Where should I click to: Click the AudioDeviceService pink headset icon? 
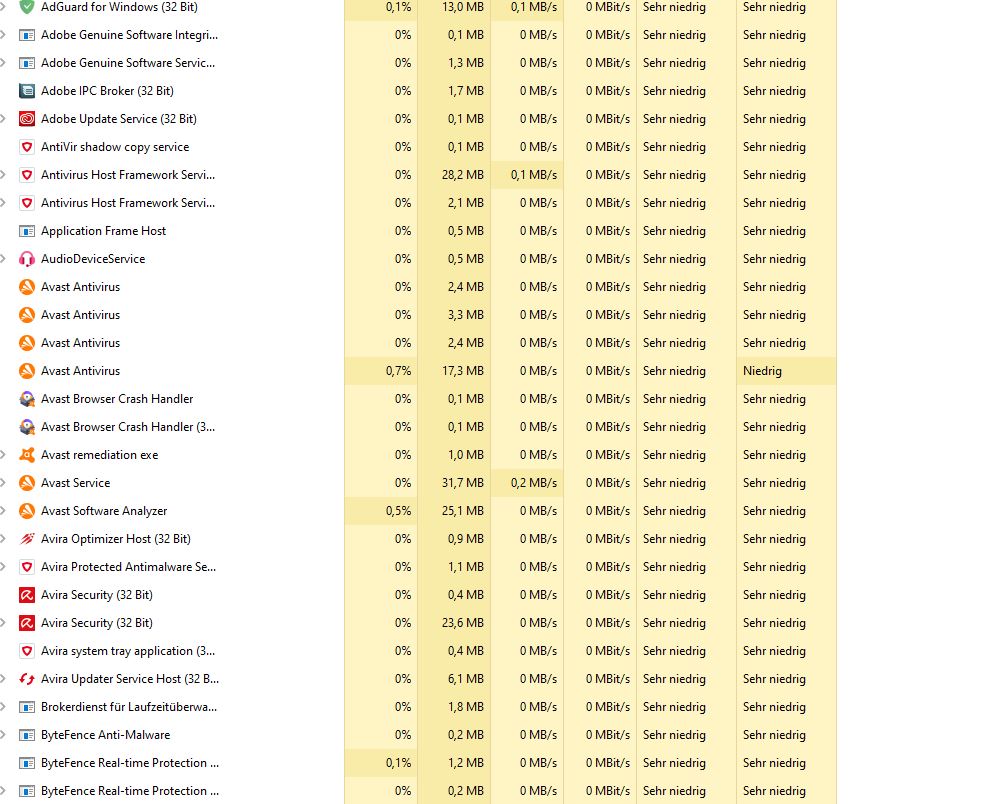click(27, 259)
